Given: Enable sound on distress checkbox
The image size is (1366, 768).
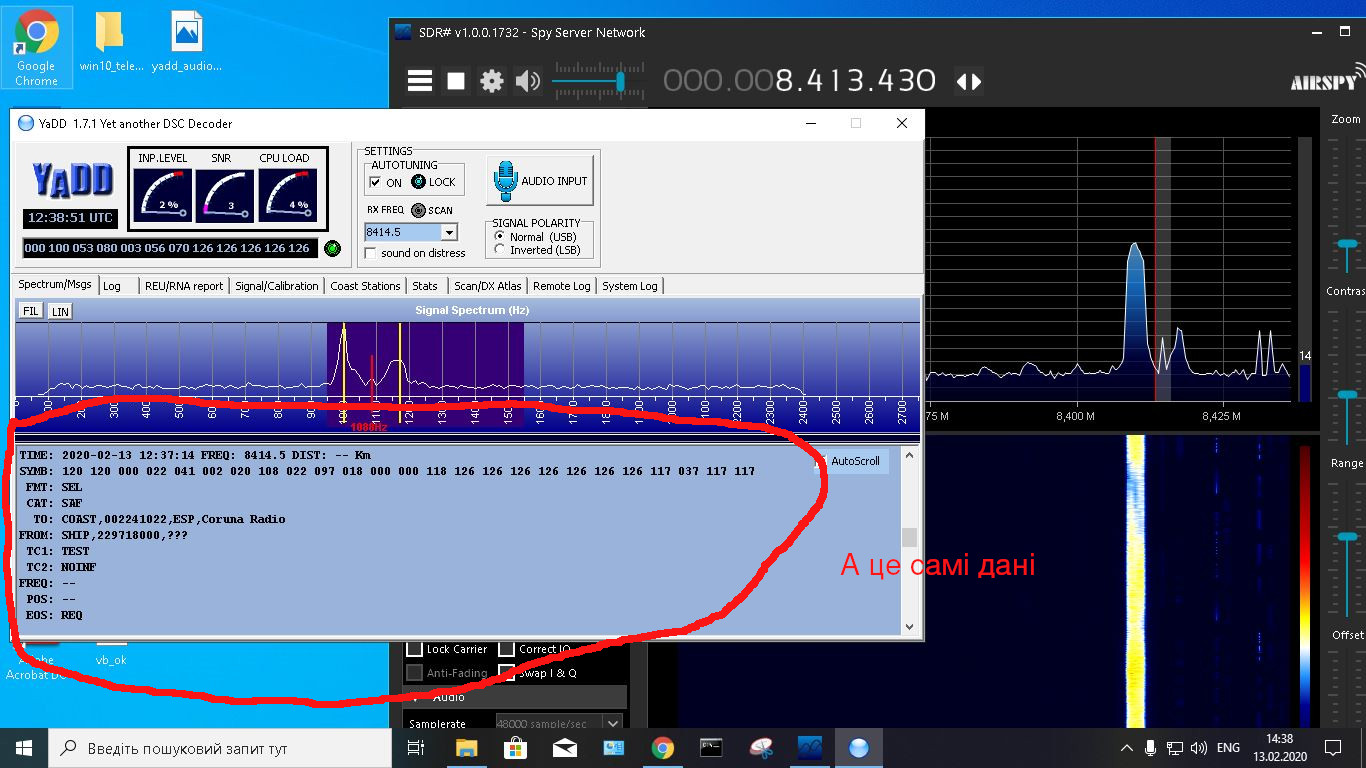Looking at the screenshot, I should pyautogui.click(x=371, y=253).
